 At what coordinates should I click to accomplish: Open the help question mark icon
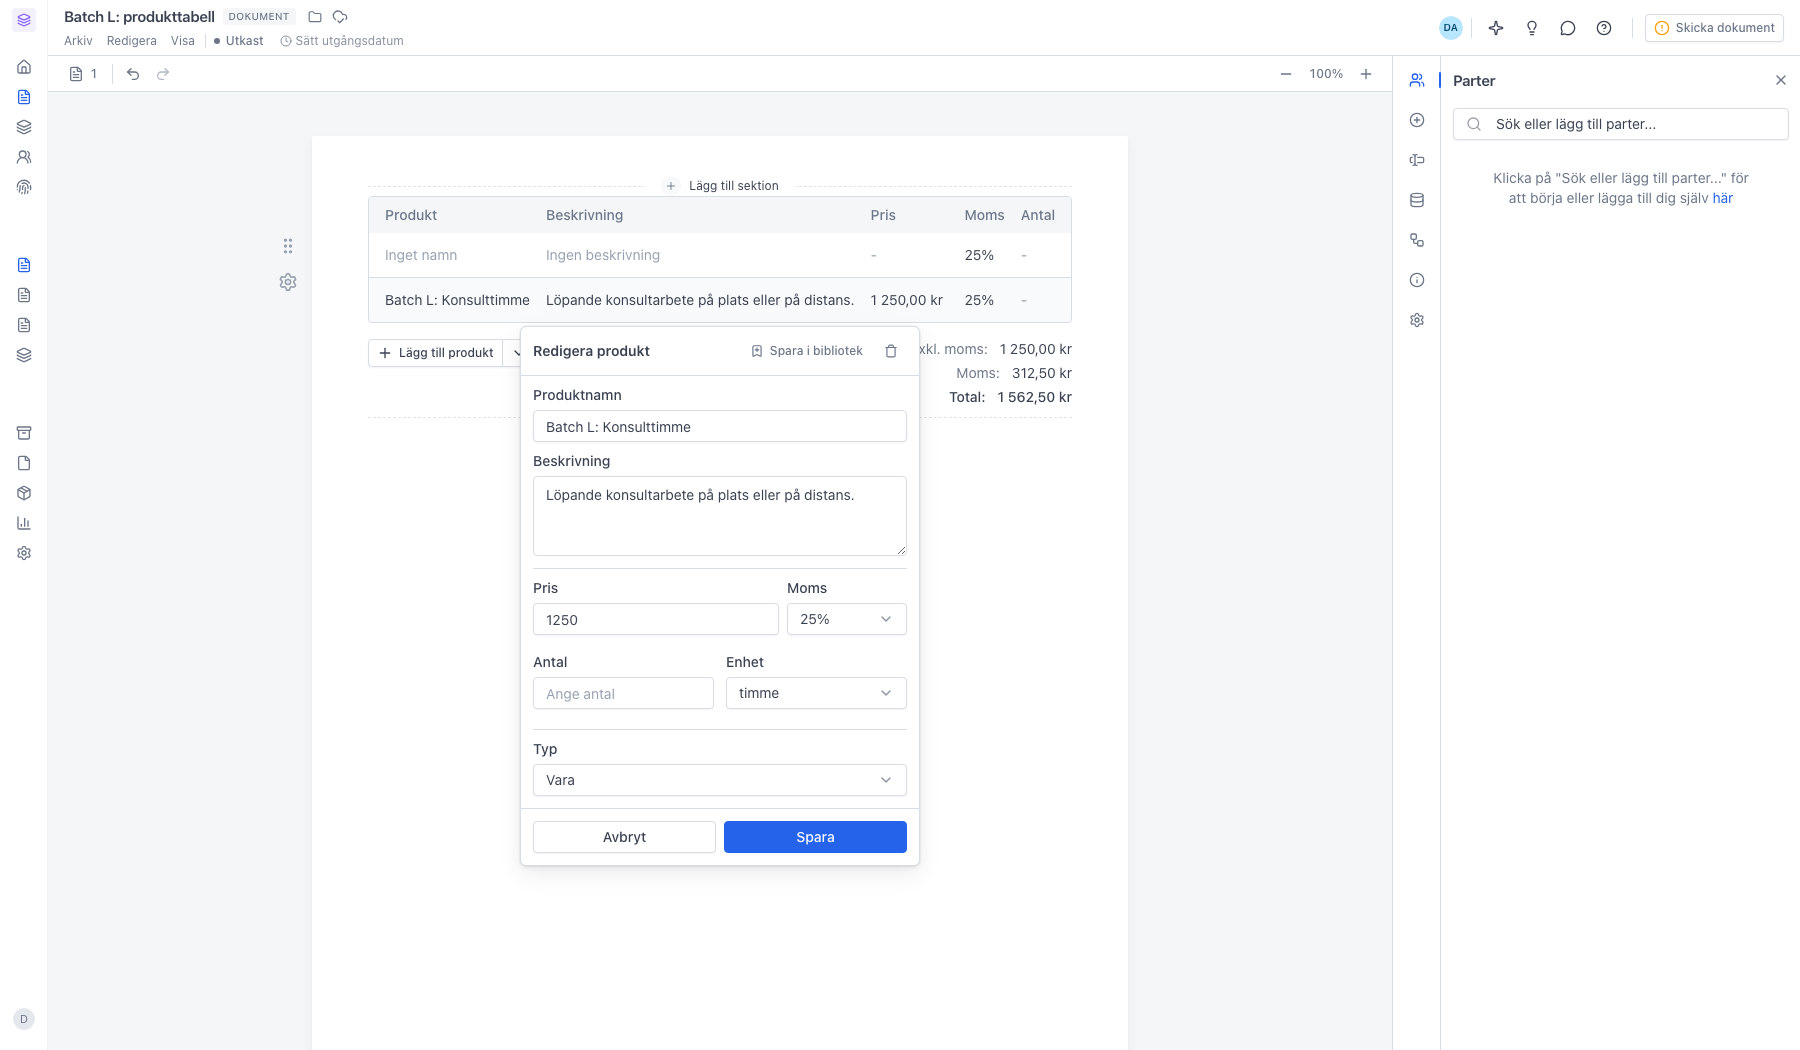click(x=1604, y=28)
